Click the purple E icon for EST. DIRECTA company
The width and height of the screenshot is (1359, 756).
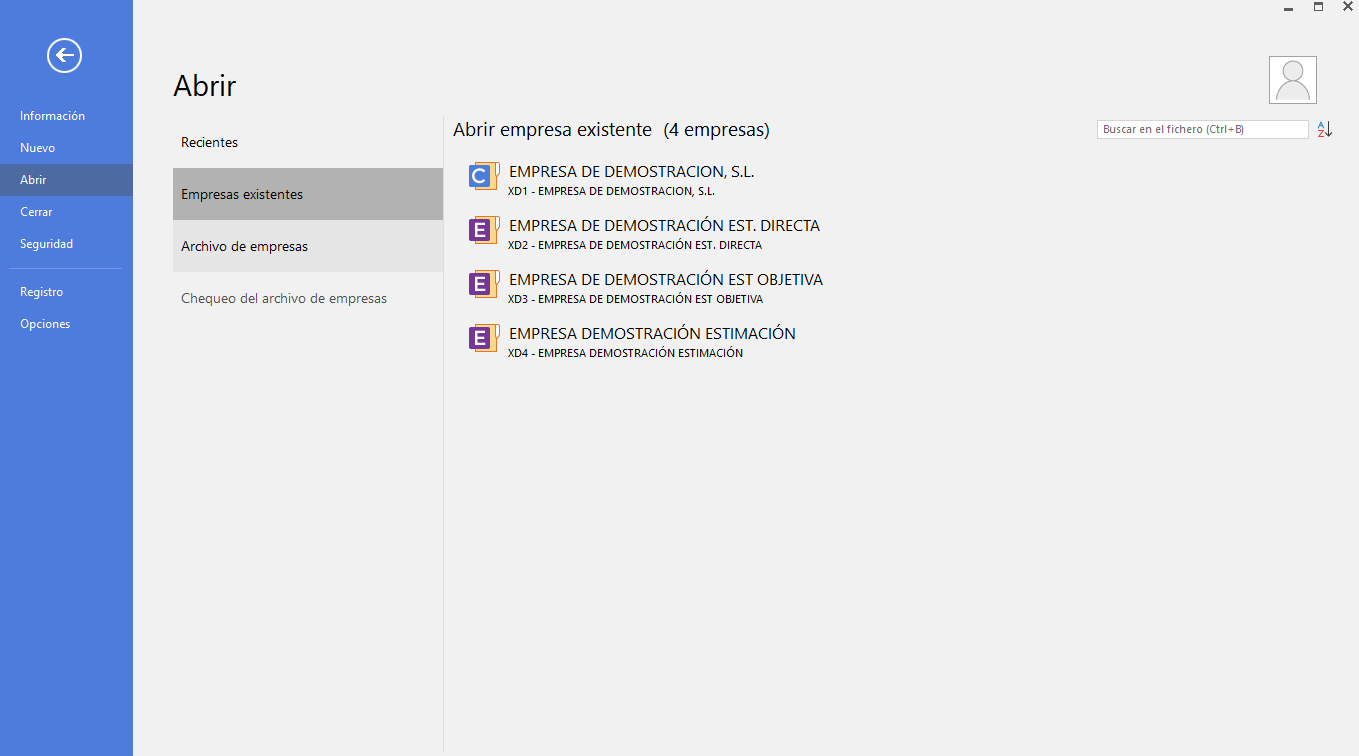[x=484, y=230]
